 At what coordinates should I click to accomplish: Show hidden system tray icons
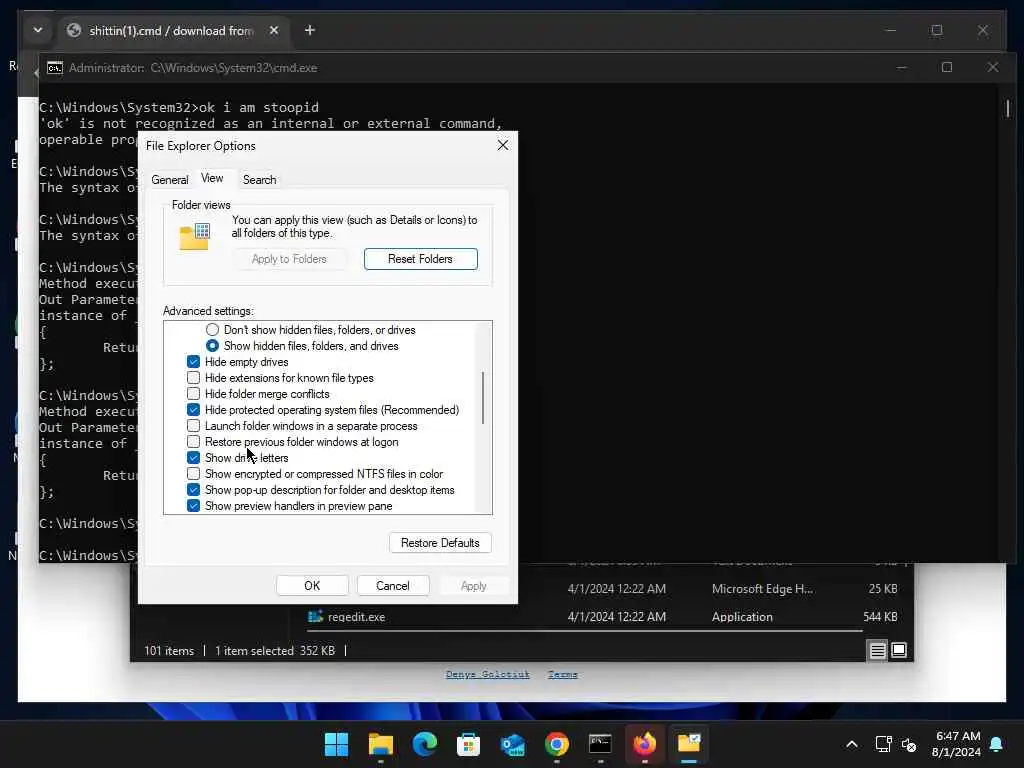click(852, 744)
